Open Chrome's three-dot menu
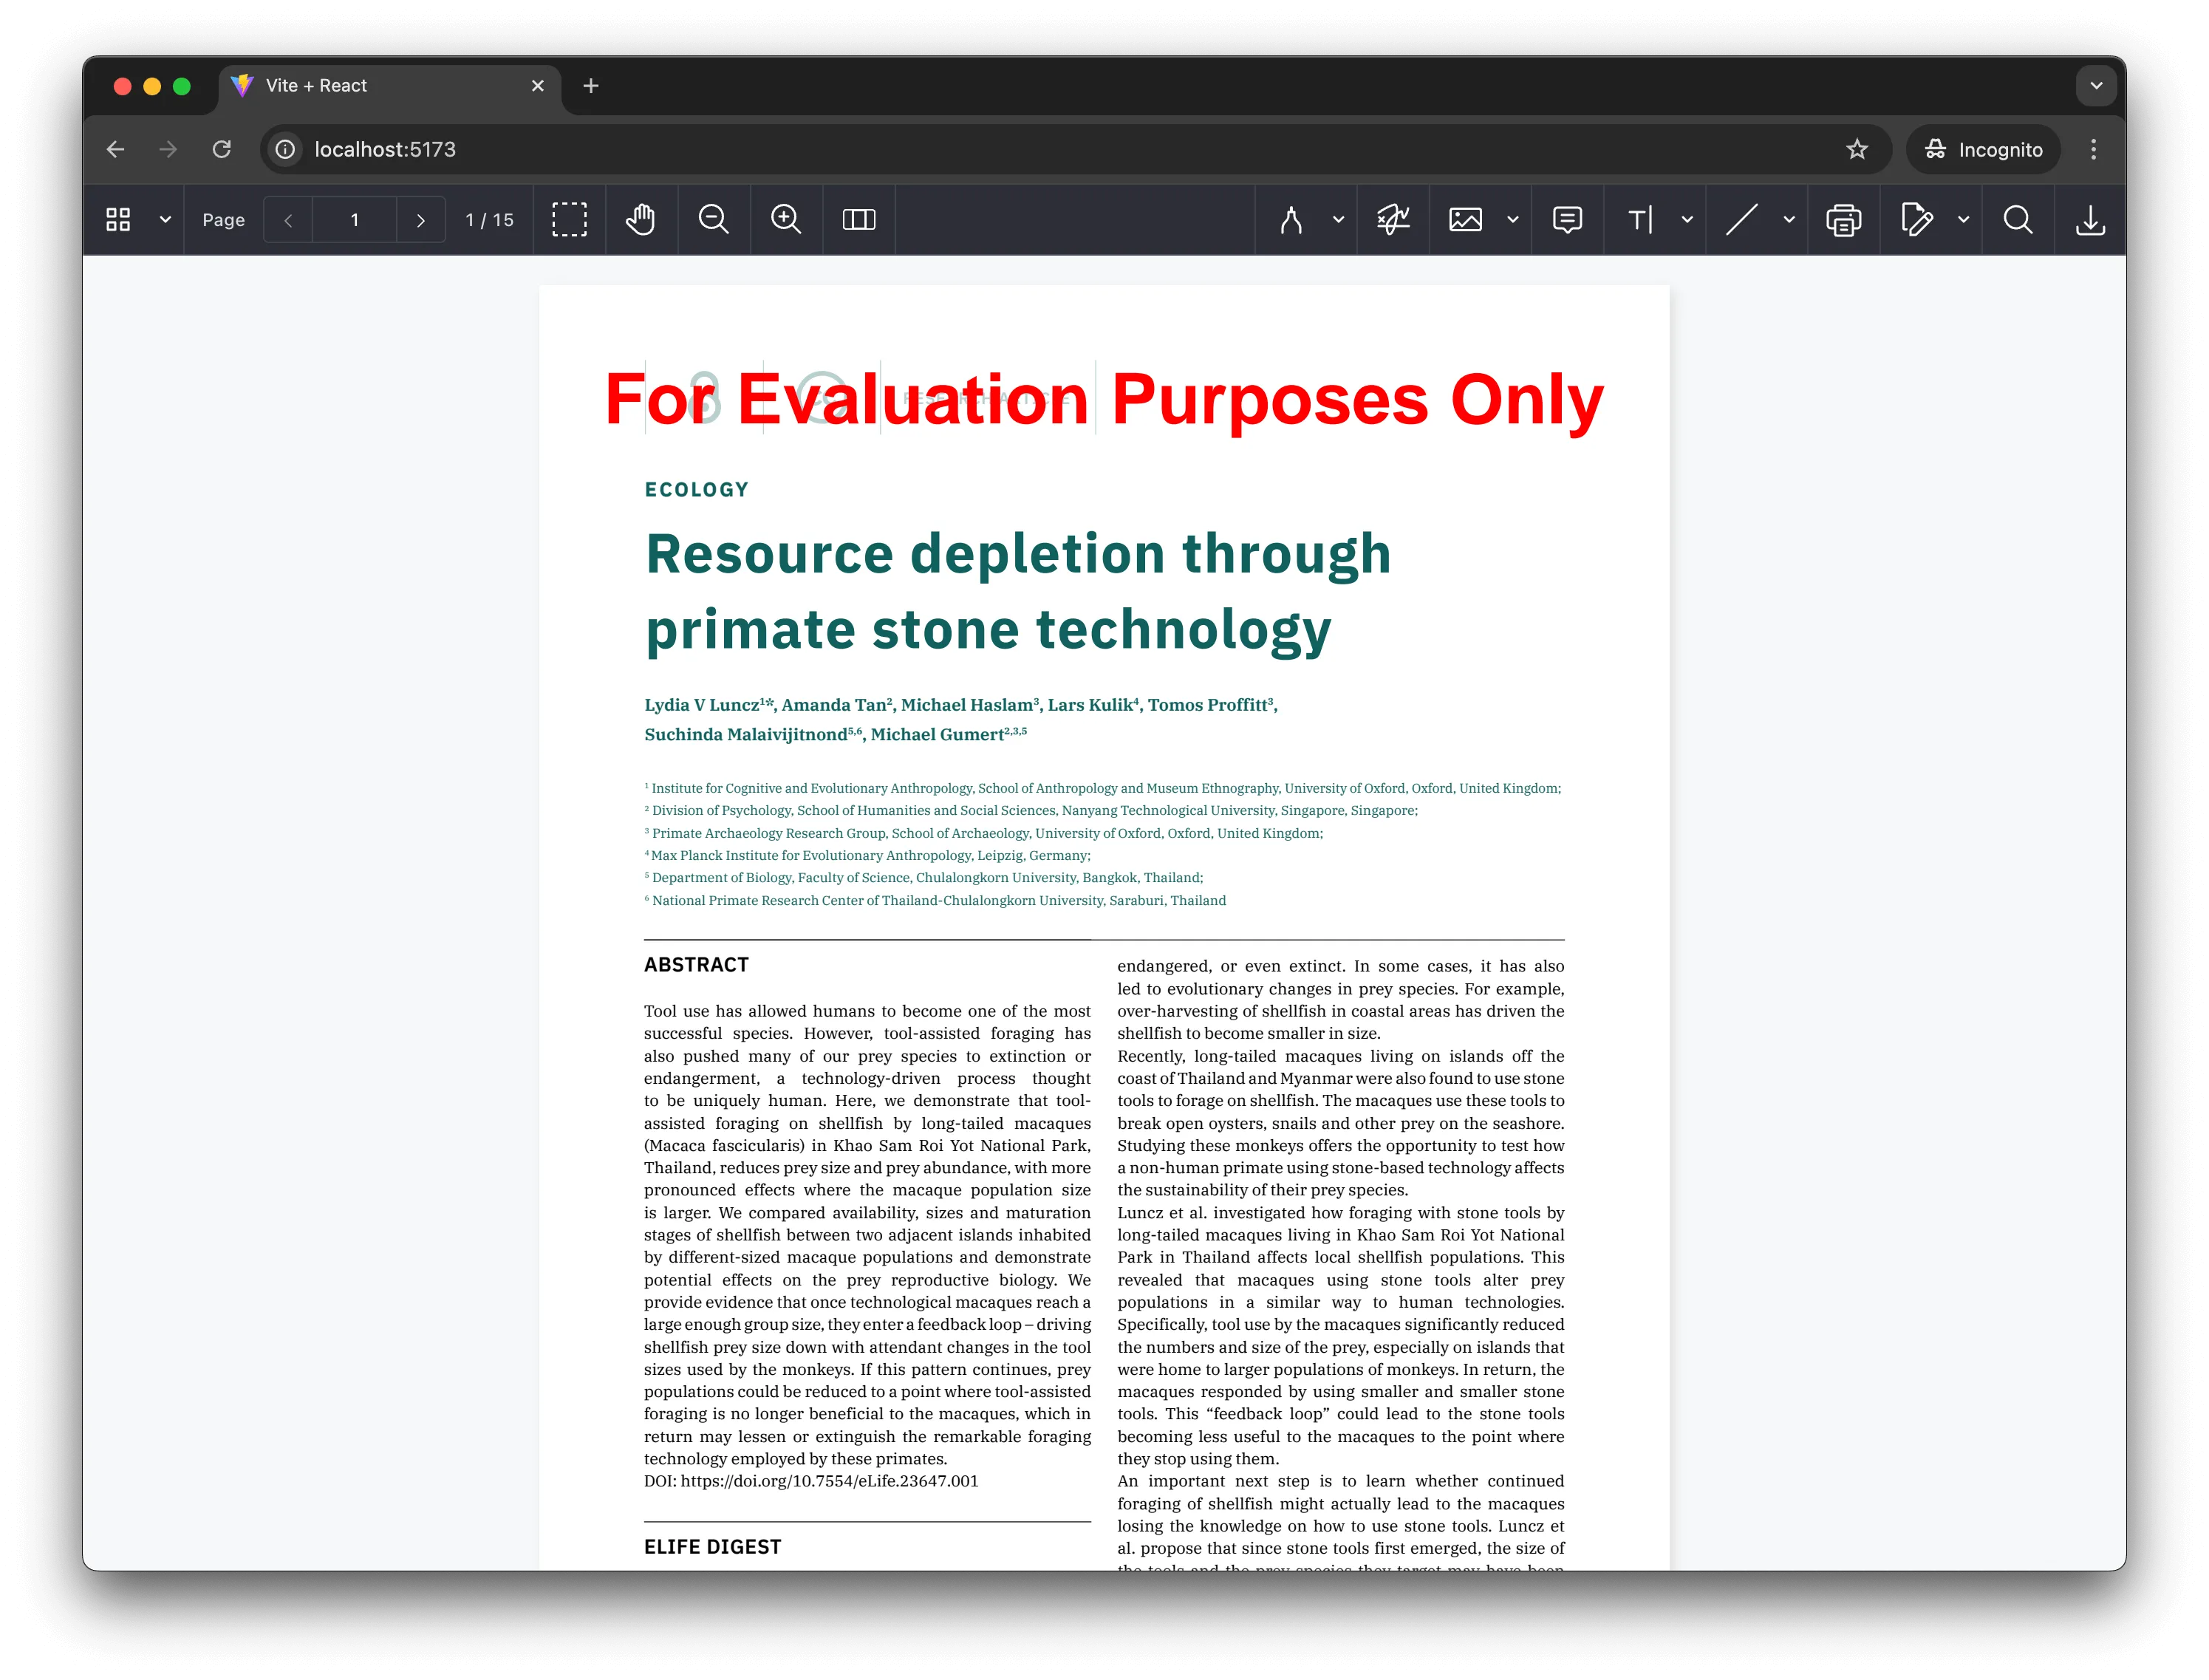Image resolution: width=2209 pixels, height=1680 pixels. [2092, 149]
